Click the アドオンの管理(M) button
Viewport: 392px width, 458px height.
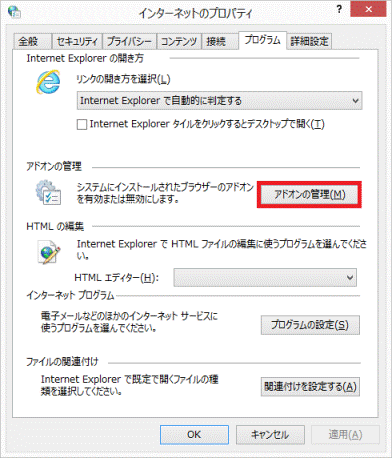point(309,195)
